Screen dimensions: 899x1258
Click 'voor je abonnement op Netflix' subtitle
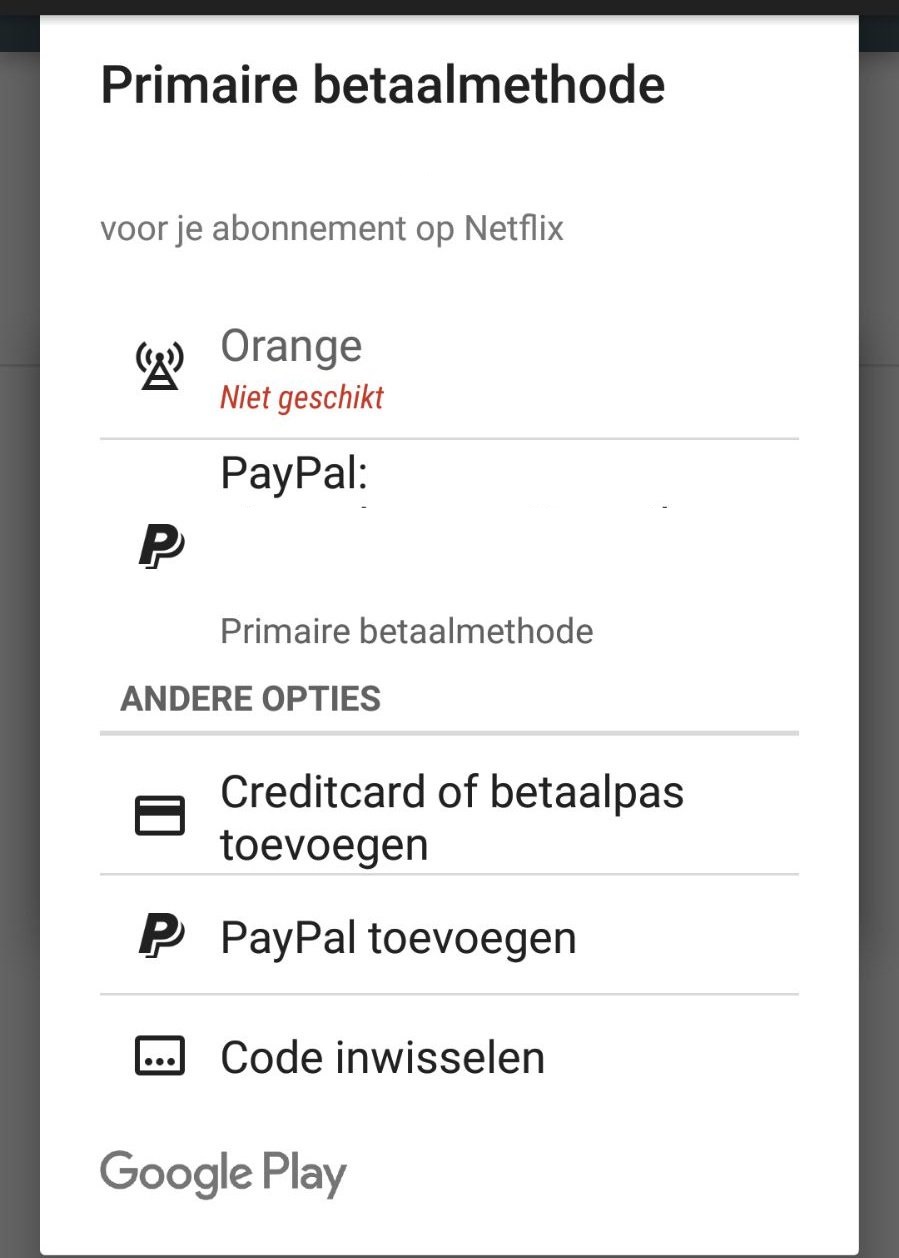tap(332, 228)
